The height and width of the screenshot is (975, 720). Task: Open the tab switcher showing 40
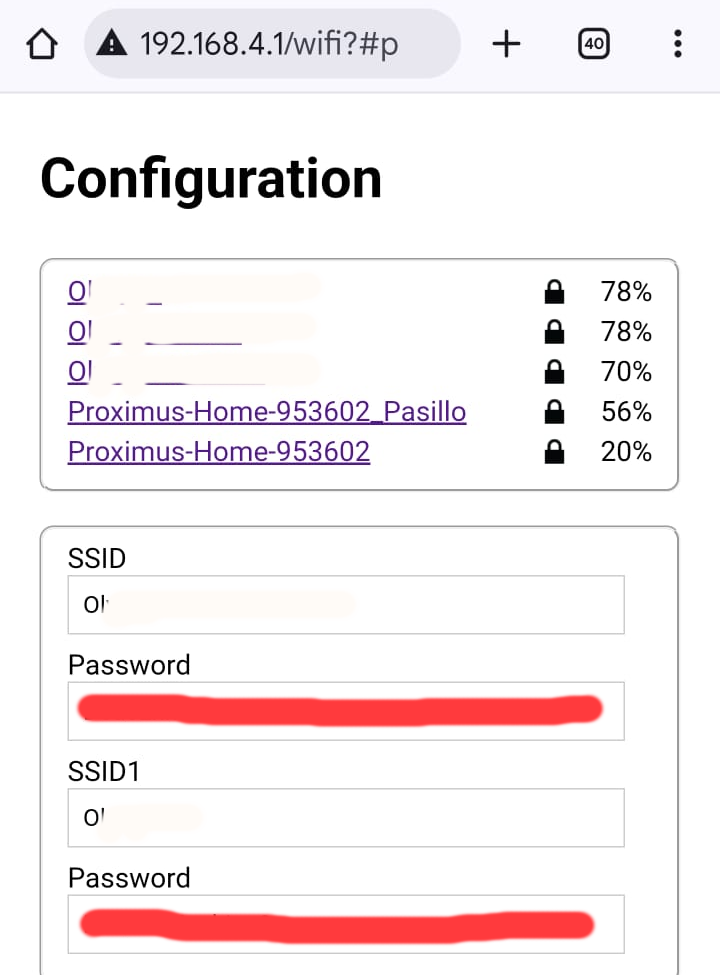coord(594,43)
